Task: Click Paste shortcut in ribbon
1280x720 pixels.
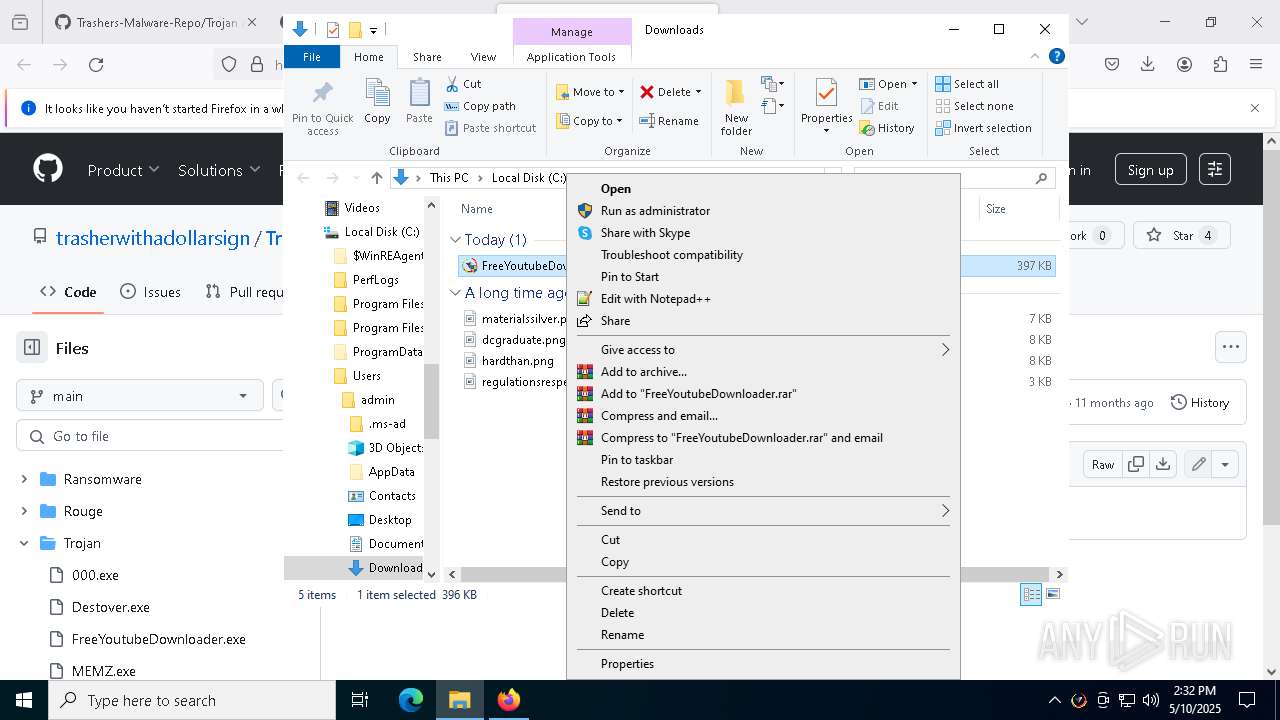Action: coord(491,128)
